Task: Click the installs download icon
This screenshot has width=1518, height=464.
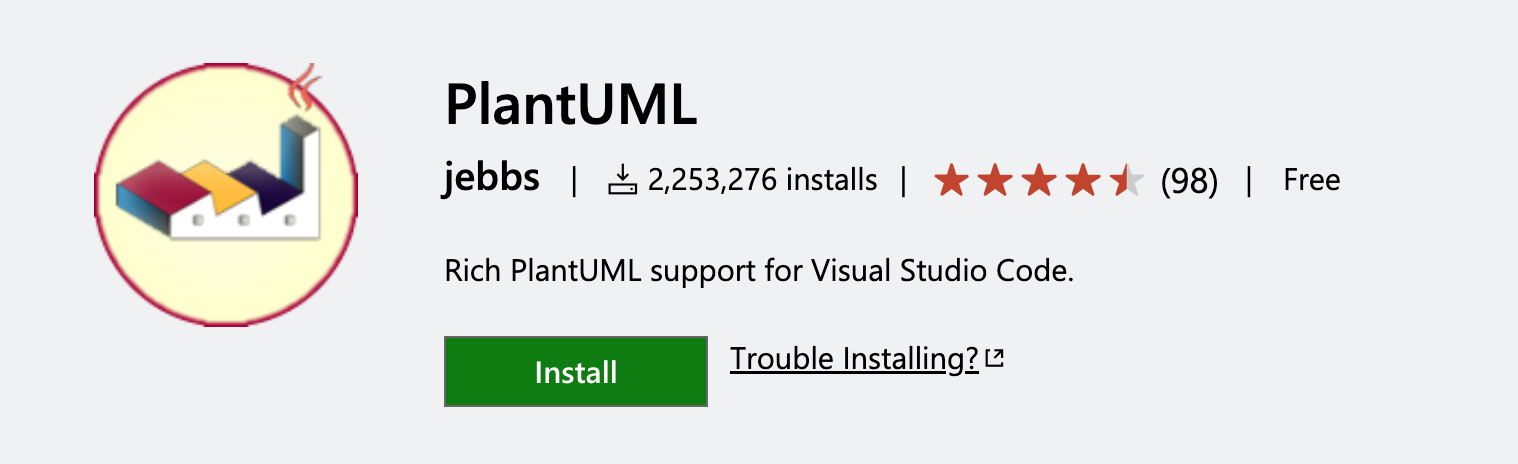Action: 621,180
